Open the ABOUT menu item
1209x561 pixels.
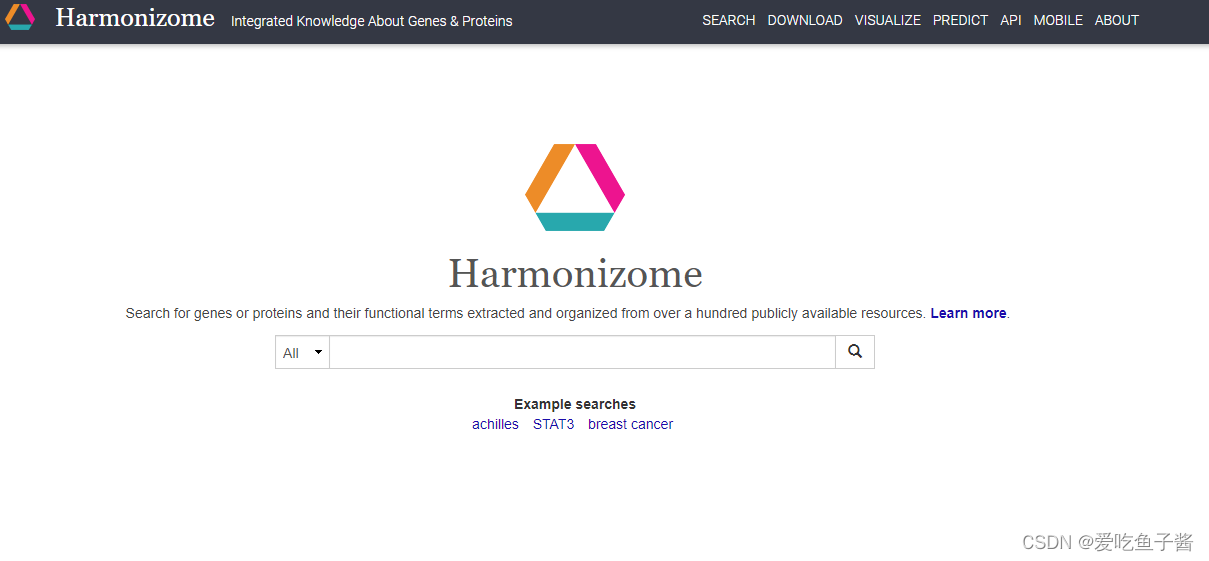pyautogui.click(x=1117, y=20)
